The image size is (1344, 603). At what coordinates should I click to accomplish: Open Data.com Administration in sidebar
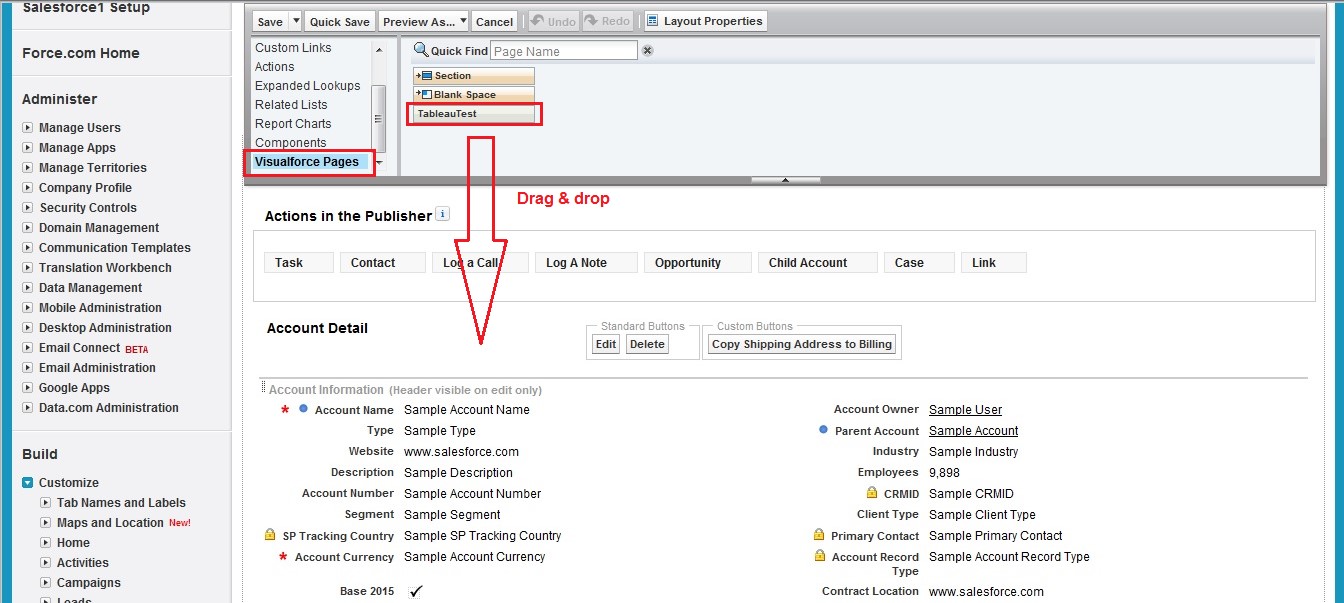tap(109, 408)
